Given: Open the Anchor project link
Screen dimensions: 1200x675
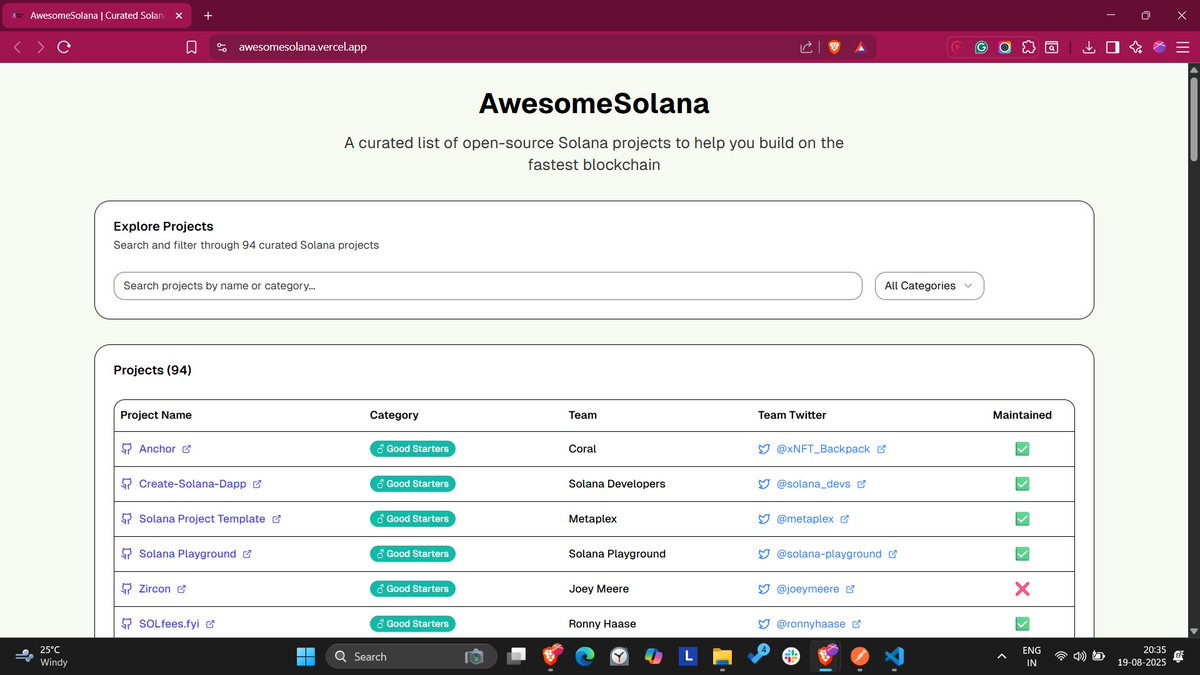Looking at the screenshot, I should [x=157, y=449].
